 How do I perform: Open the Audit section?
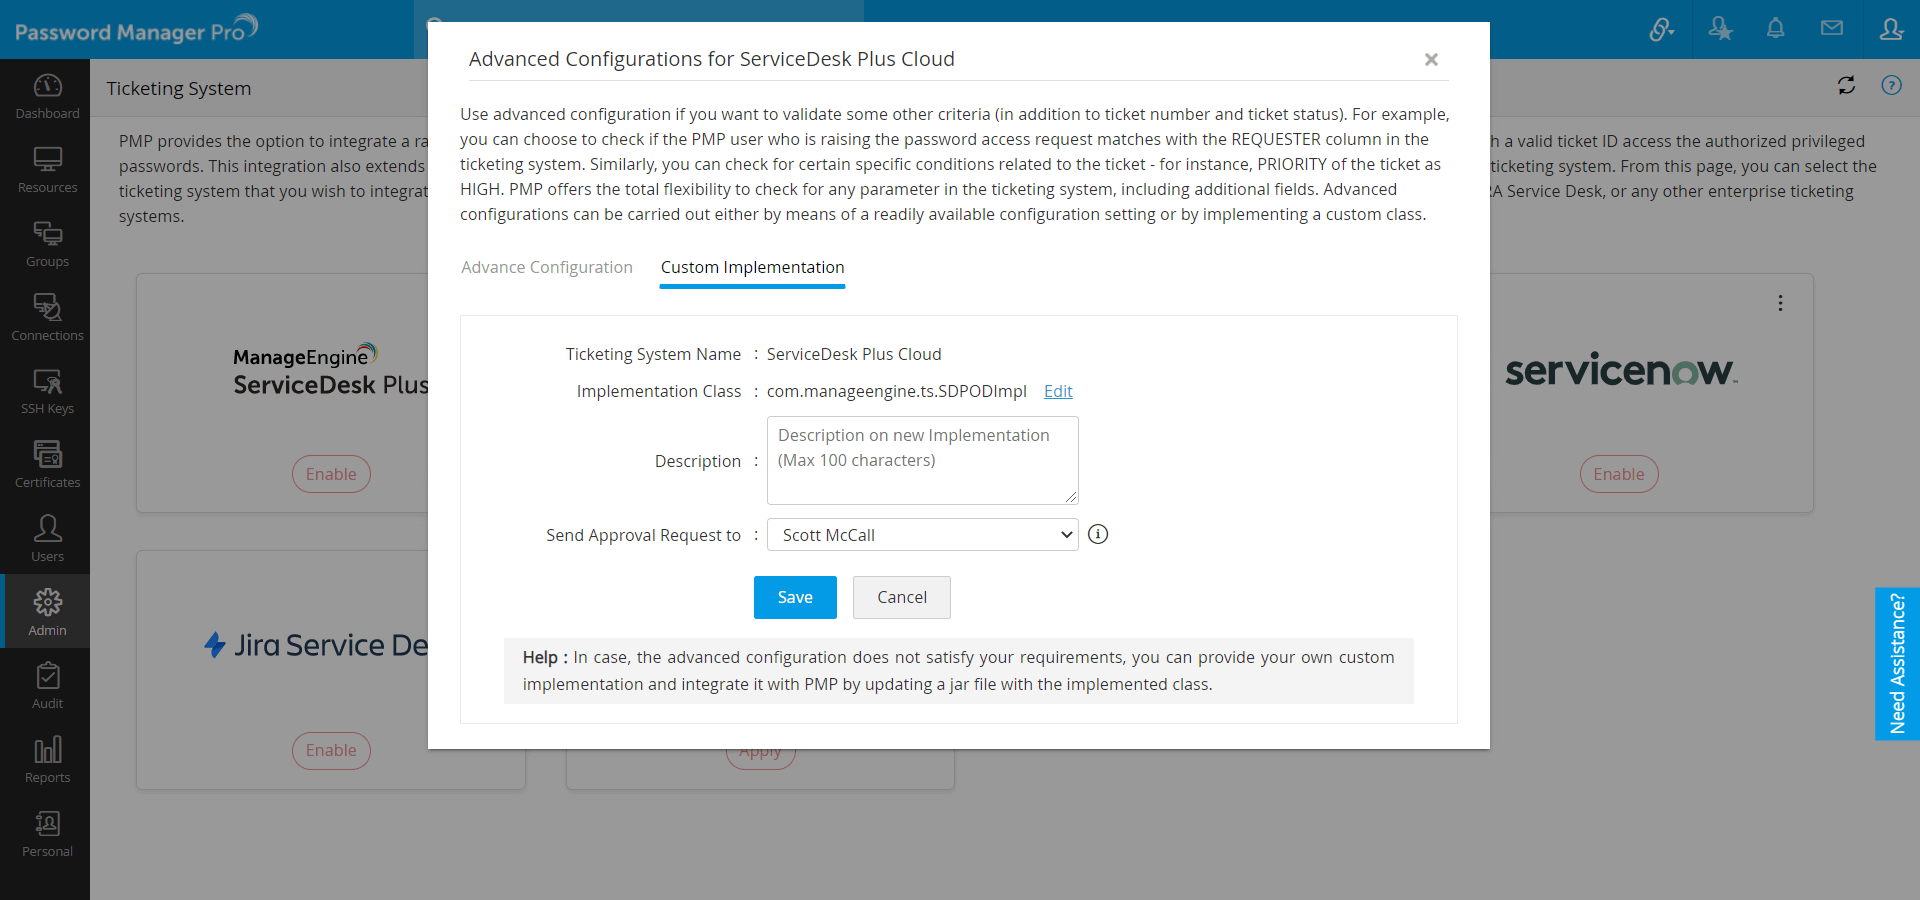[47, 686]
